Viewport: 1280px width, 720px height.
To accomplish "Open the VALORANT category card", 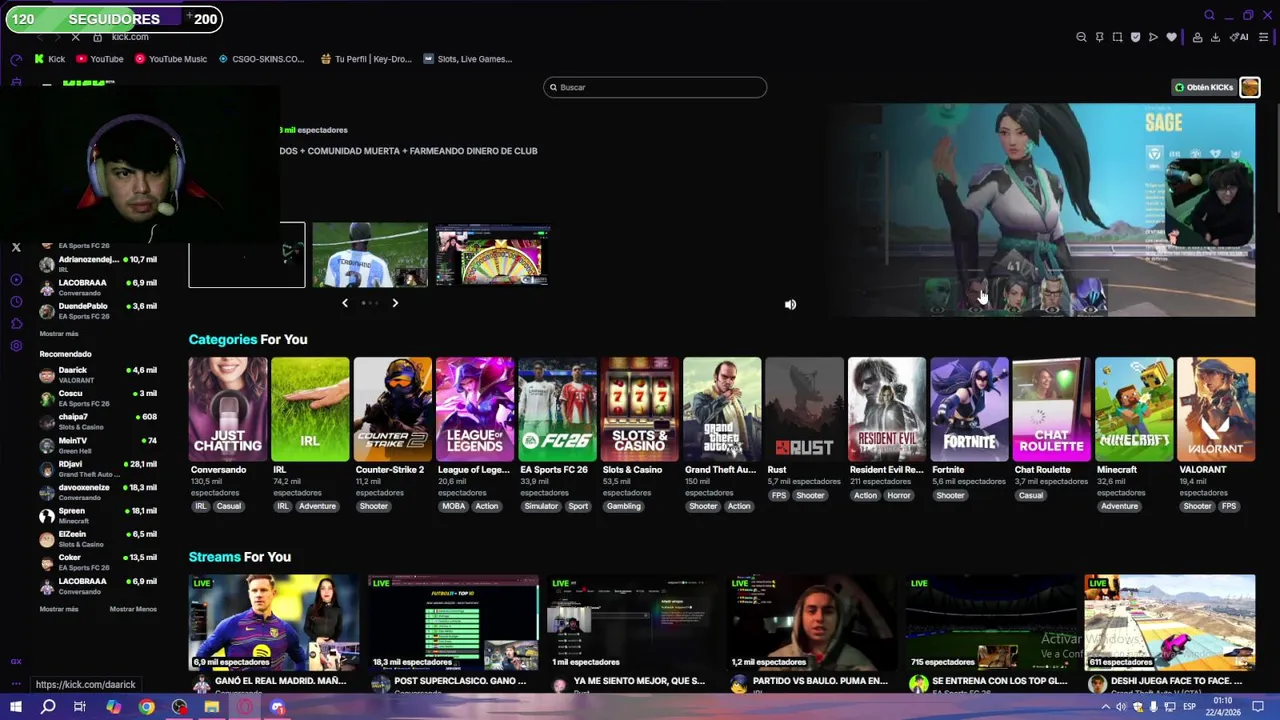I will click(1216, 409).
